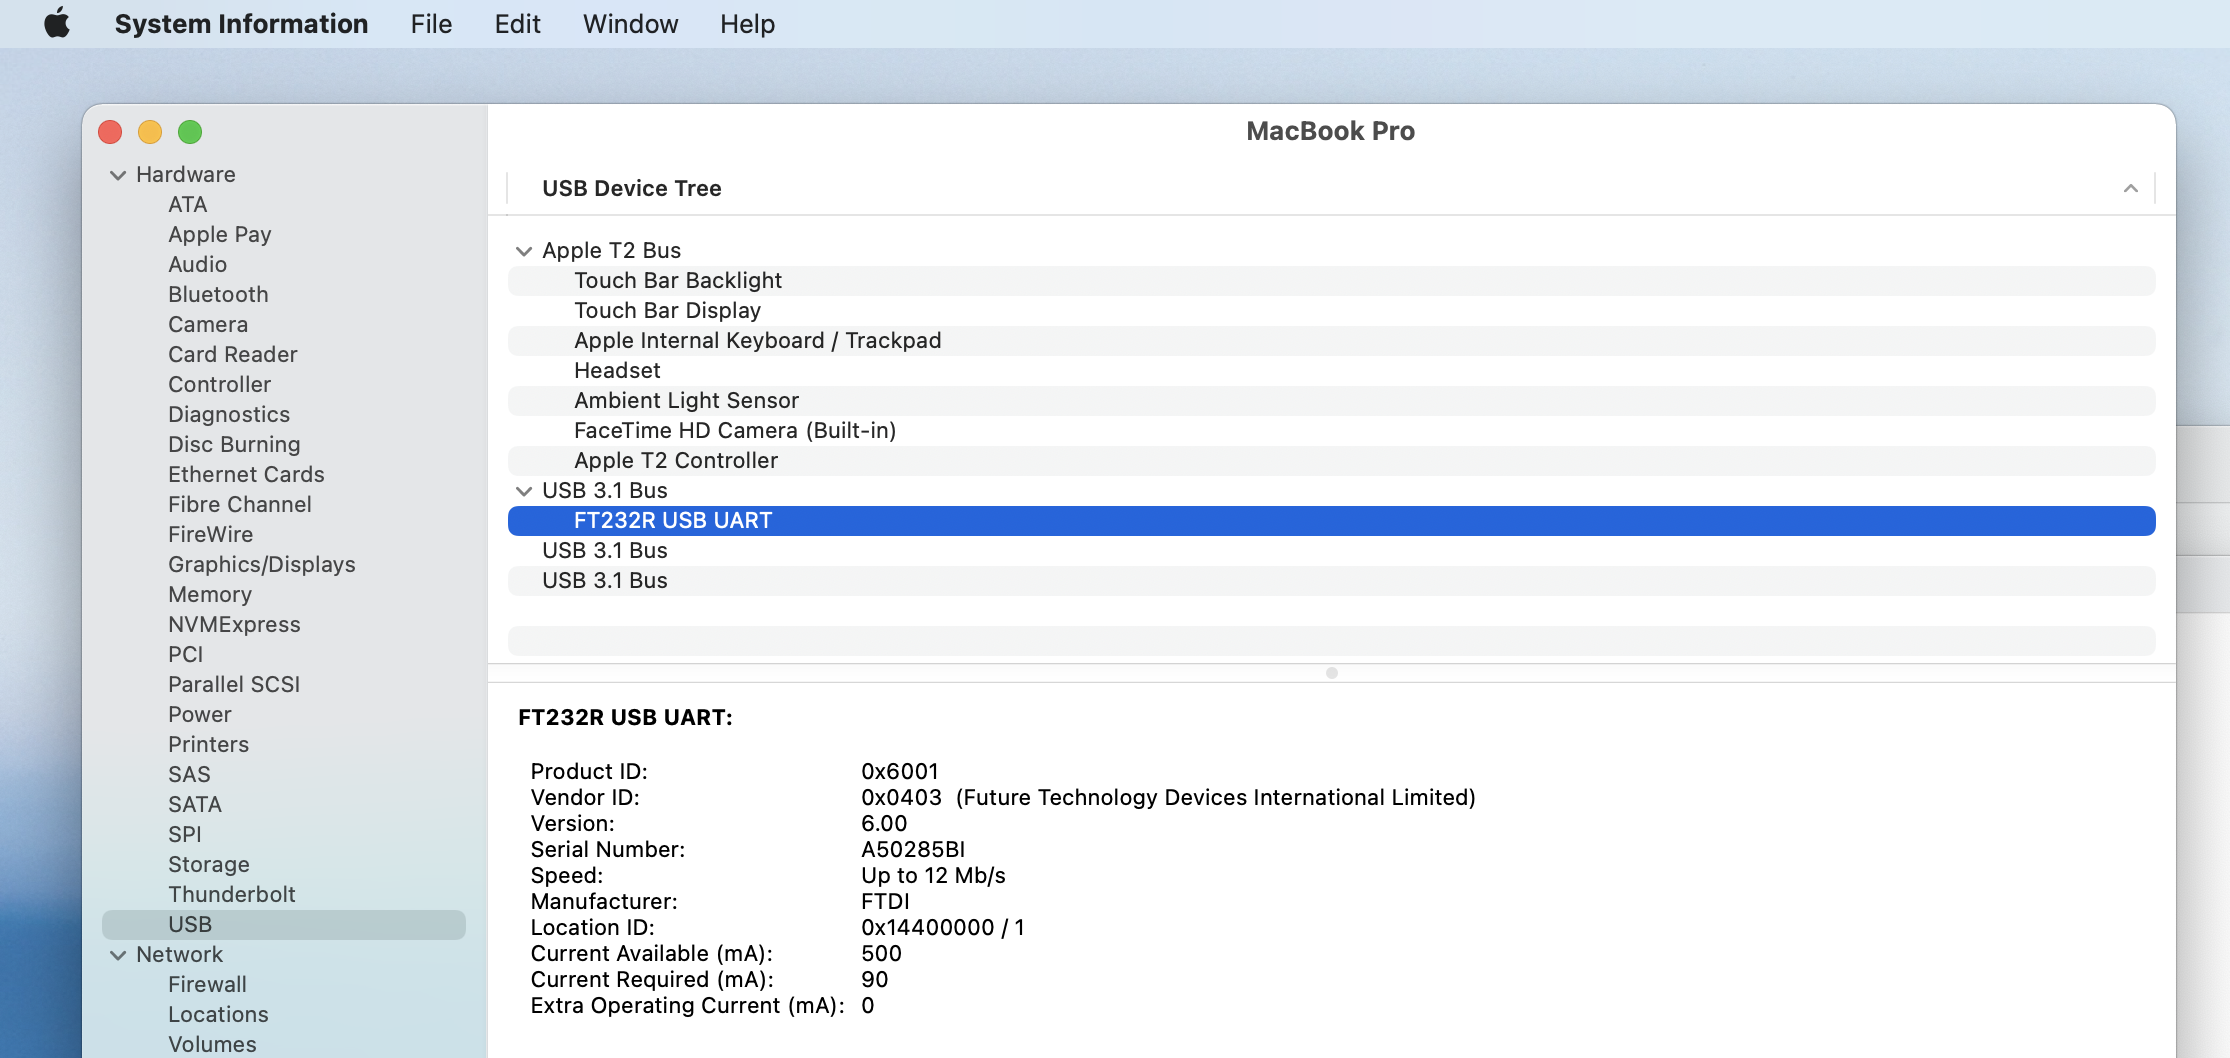The height and width of the screenshot is (1058, 2230).
Task: Select Apple Internal Keyboard / Trackpad
Action: pyautogui.click(x=1331, y=341)
